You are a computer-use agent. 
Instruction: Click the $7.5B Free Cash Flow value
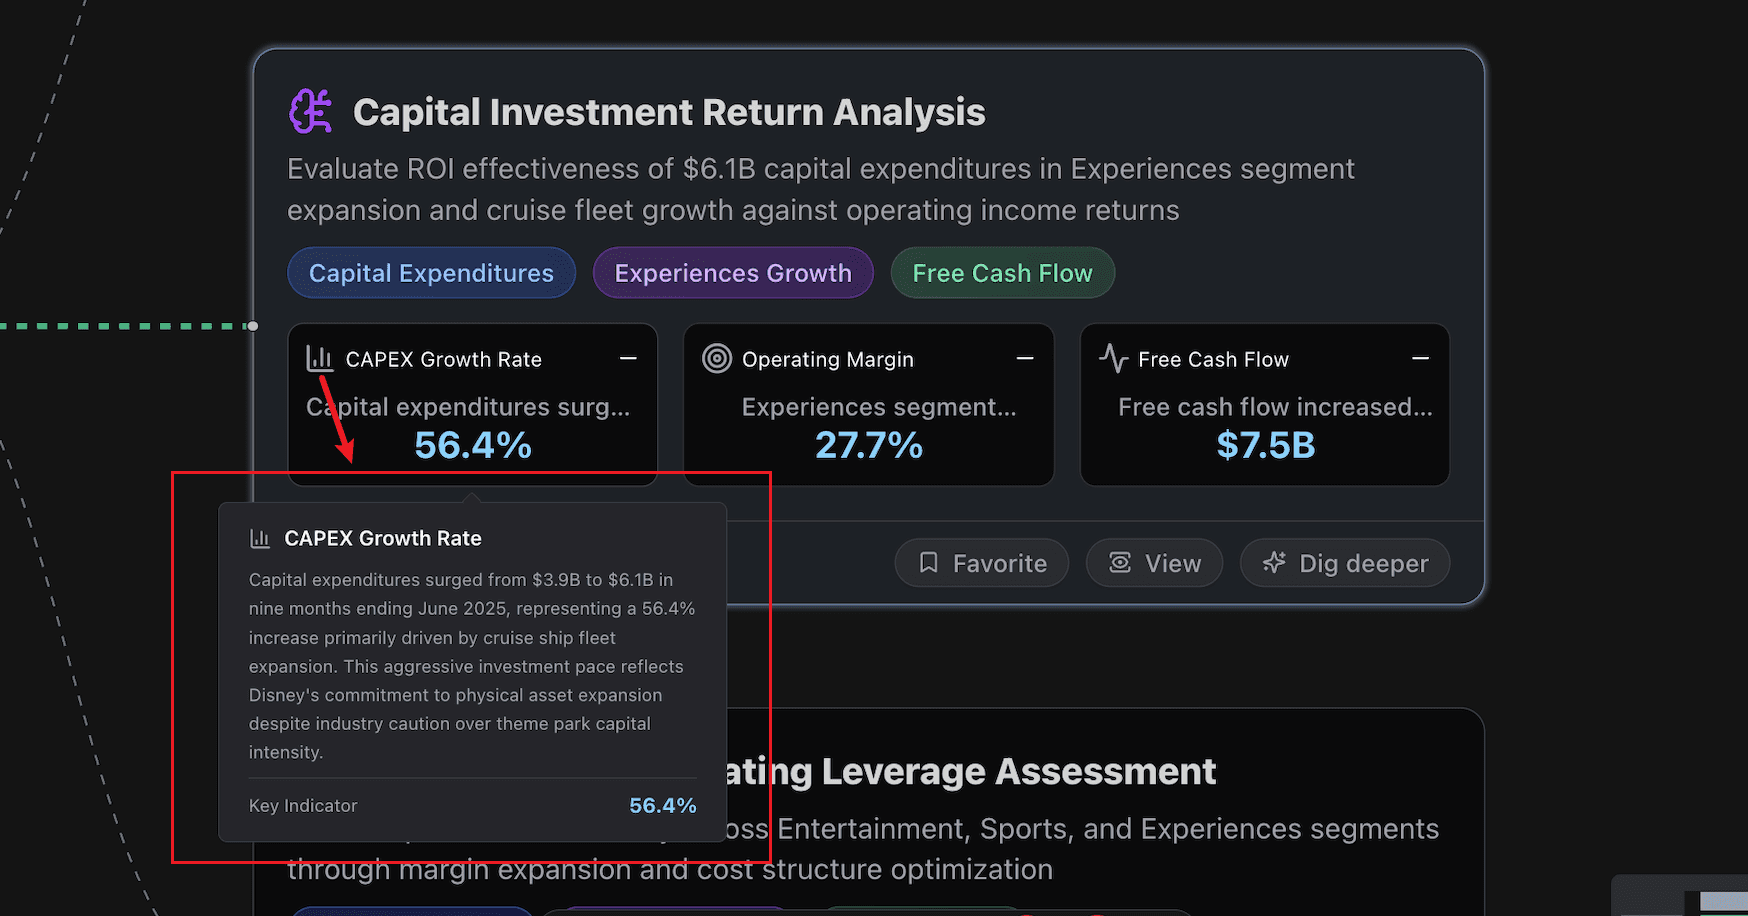click(x=1266, y=445)
